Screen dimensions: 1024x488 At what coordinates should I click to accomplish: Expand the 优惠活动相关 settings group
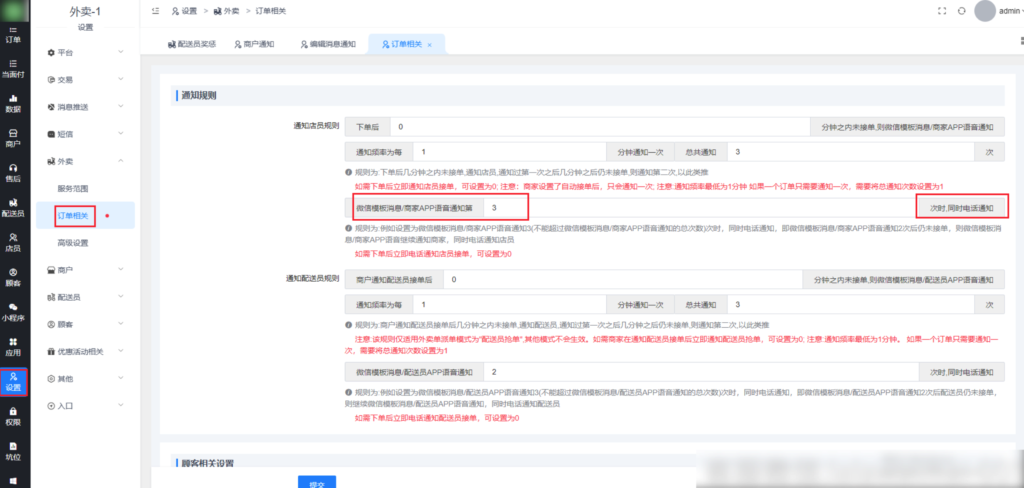tap(85, 351)
